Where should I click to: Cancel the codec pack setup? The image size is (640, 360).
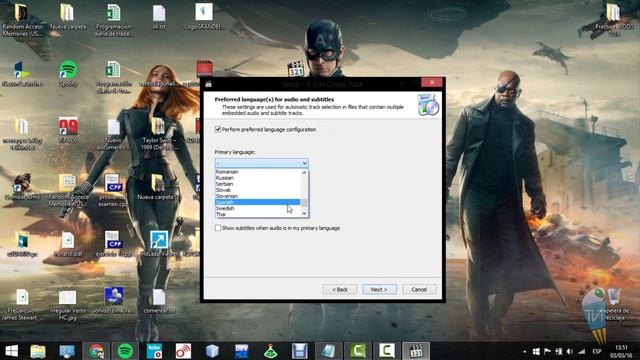(419, 289)
